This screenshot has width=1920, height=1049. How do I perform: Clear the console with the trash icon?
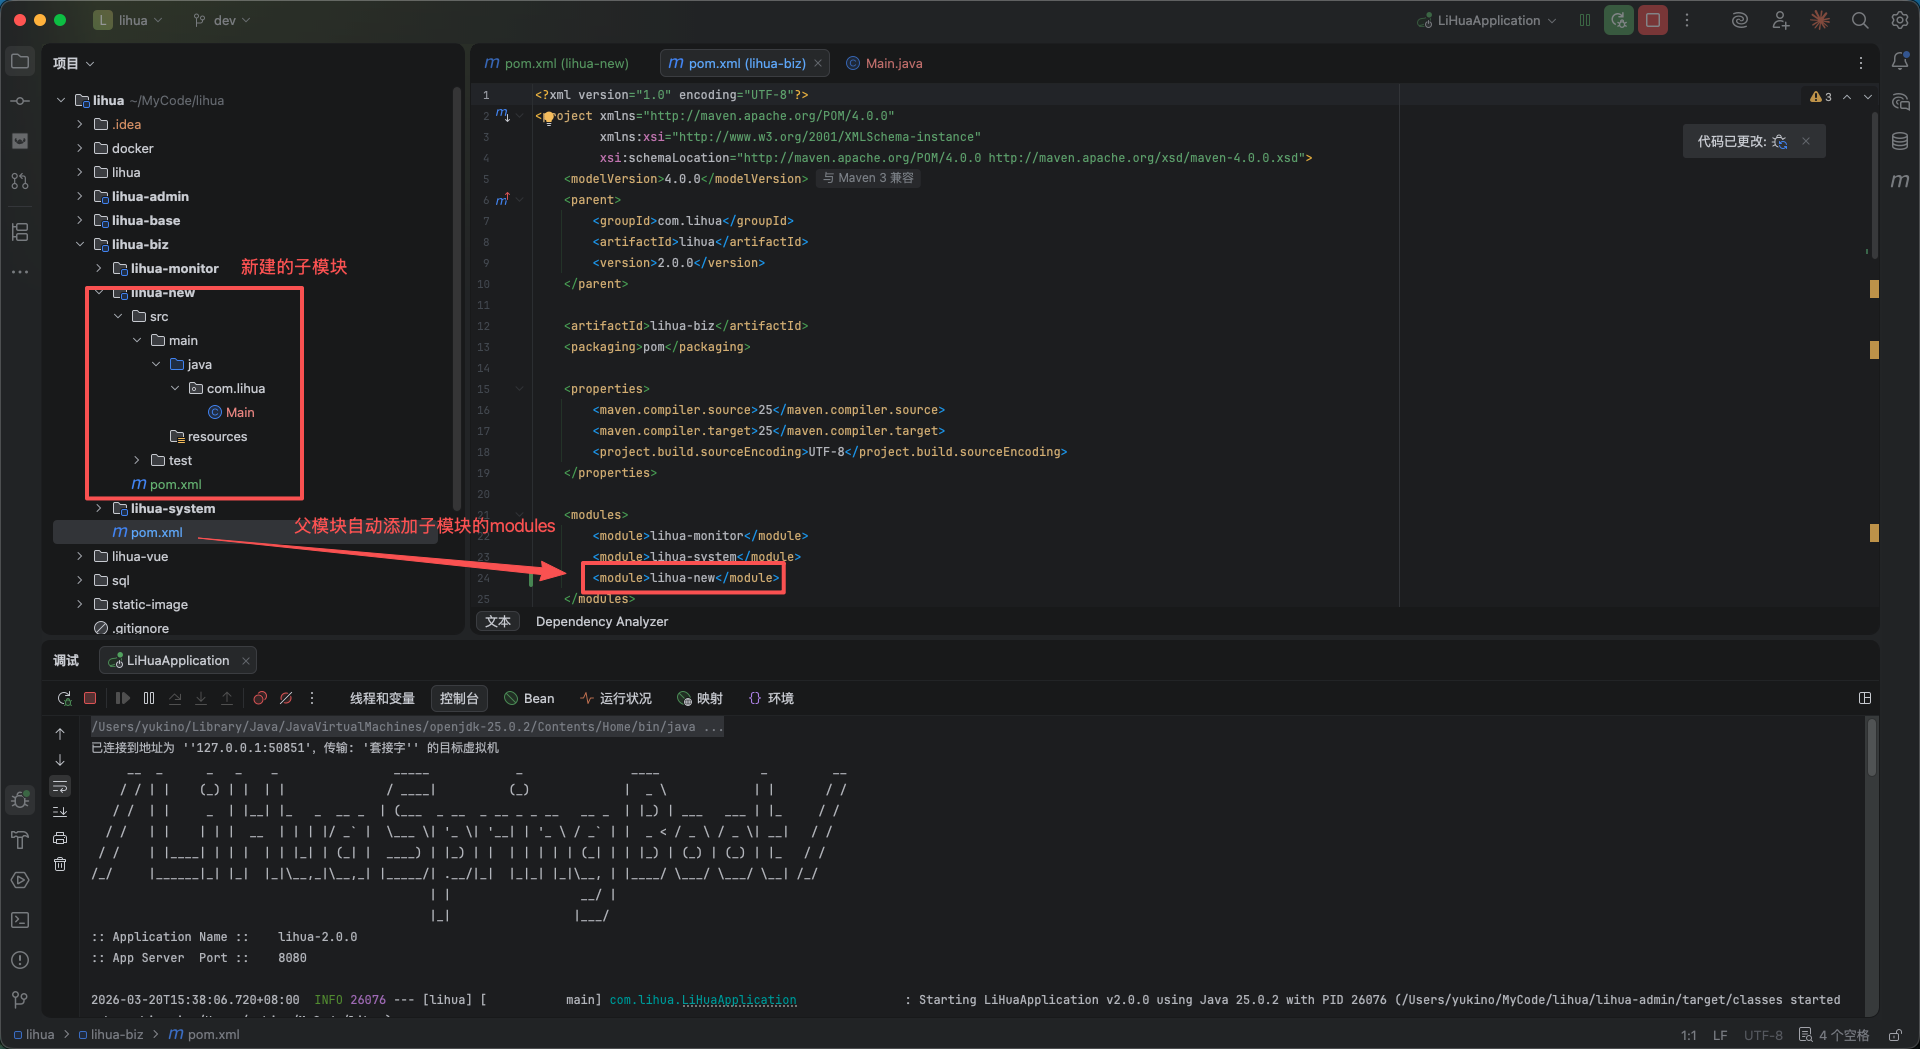60,864
